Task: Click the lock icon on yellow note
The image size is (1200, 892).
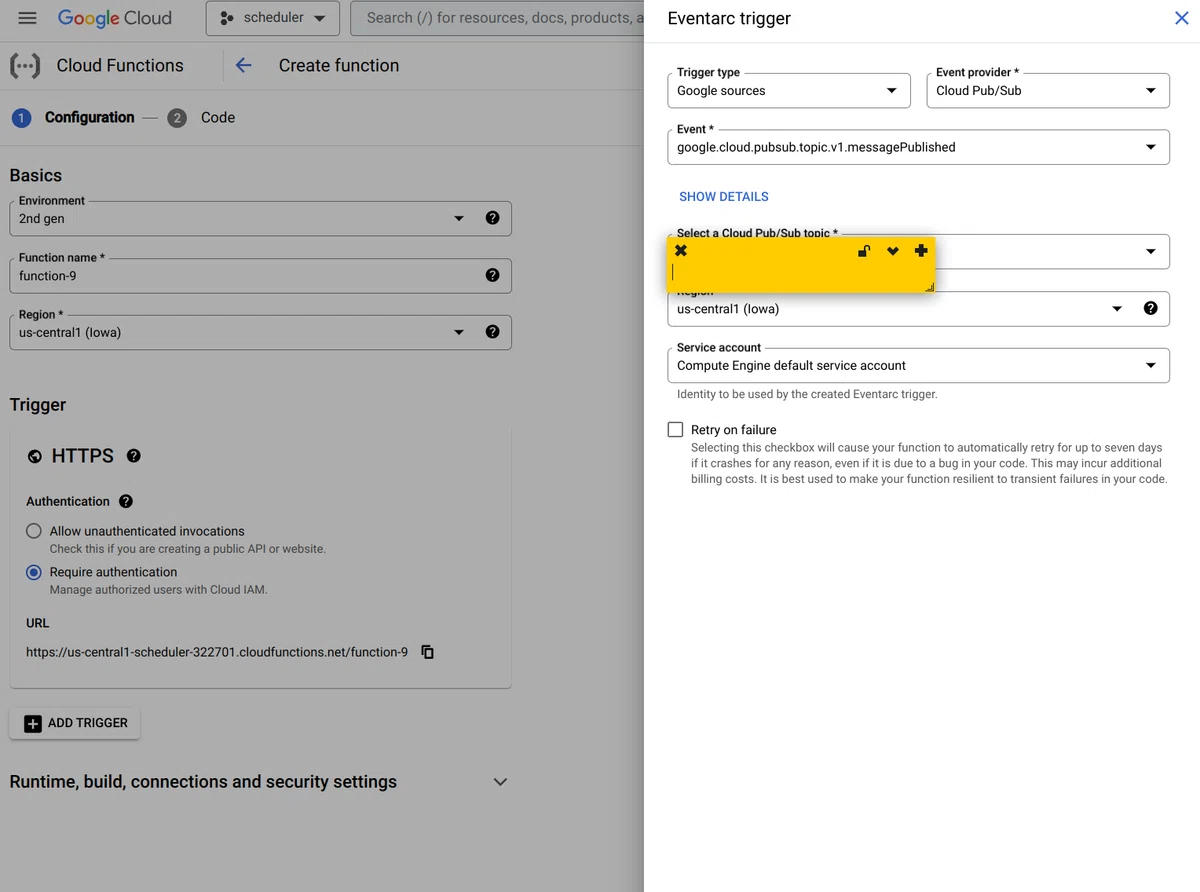Action: 864,251
